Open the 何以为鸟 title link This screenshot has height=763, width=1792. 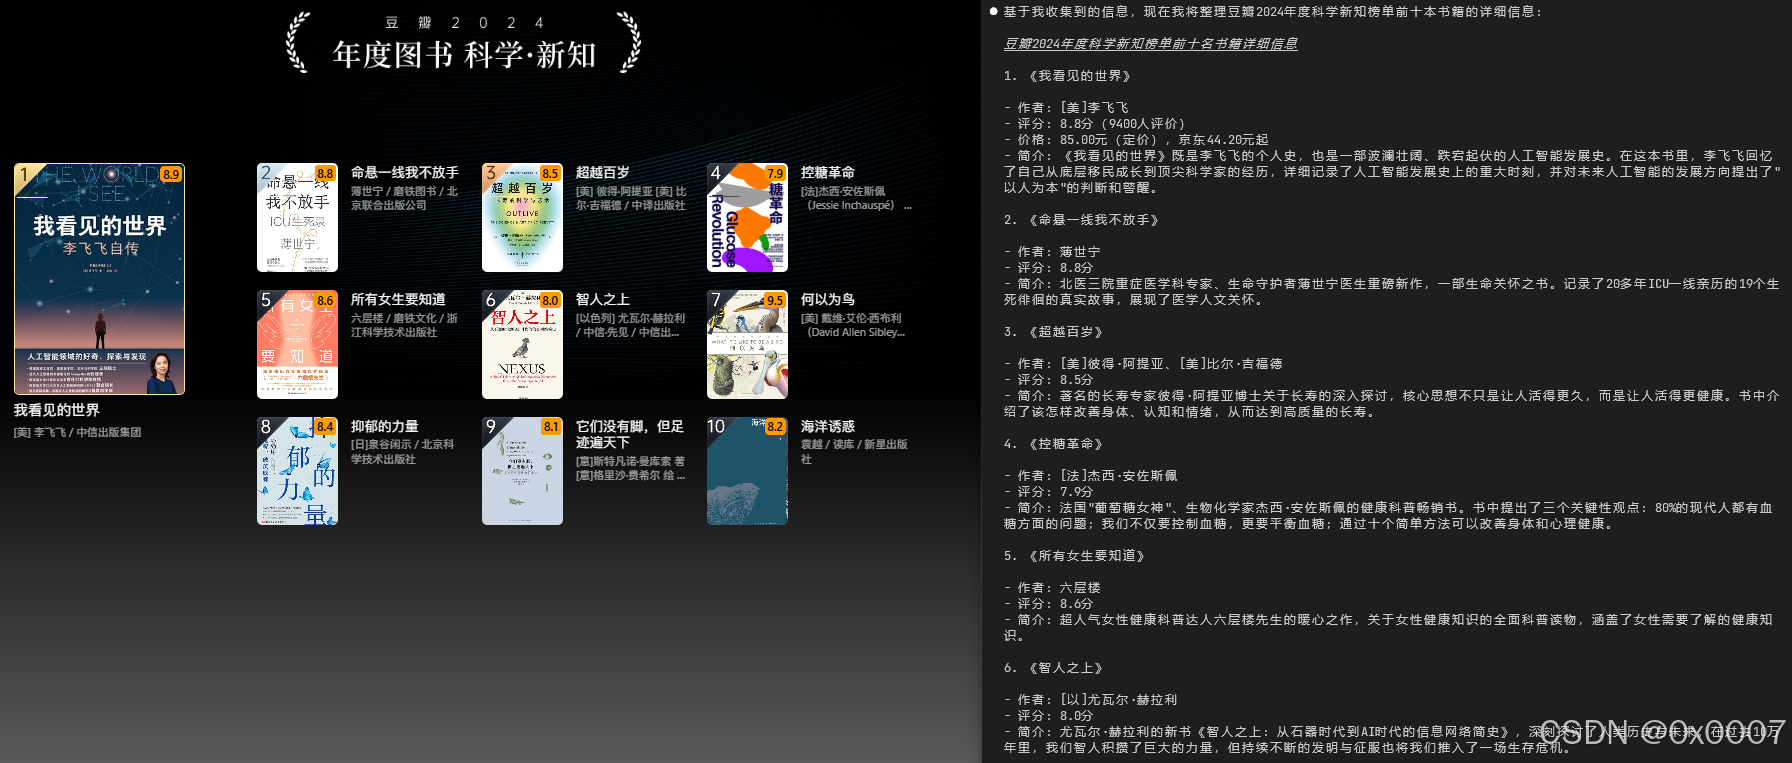point(828,300)
